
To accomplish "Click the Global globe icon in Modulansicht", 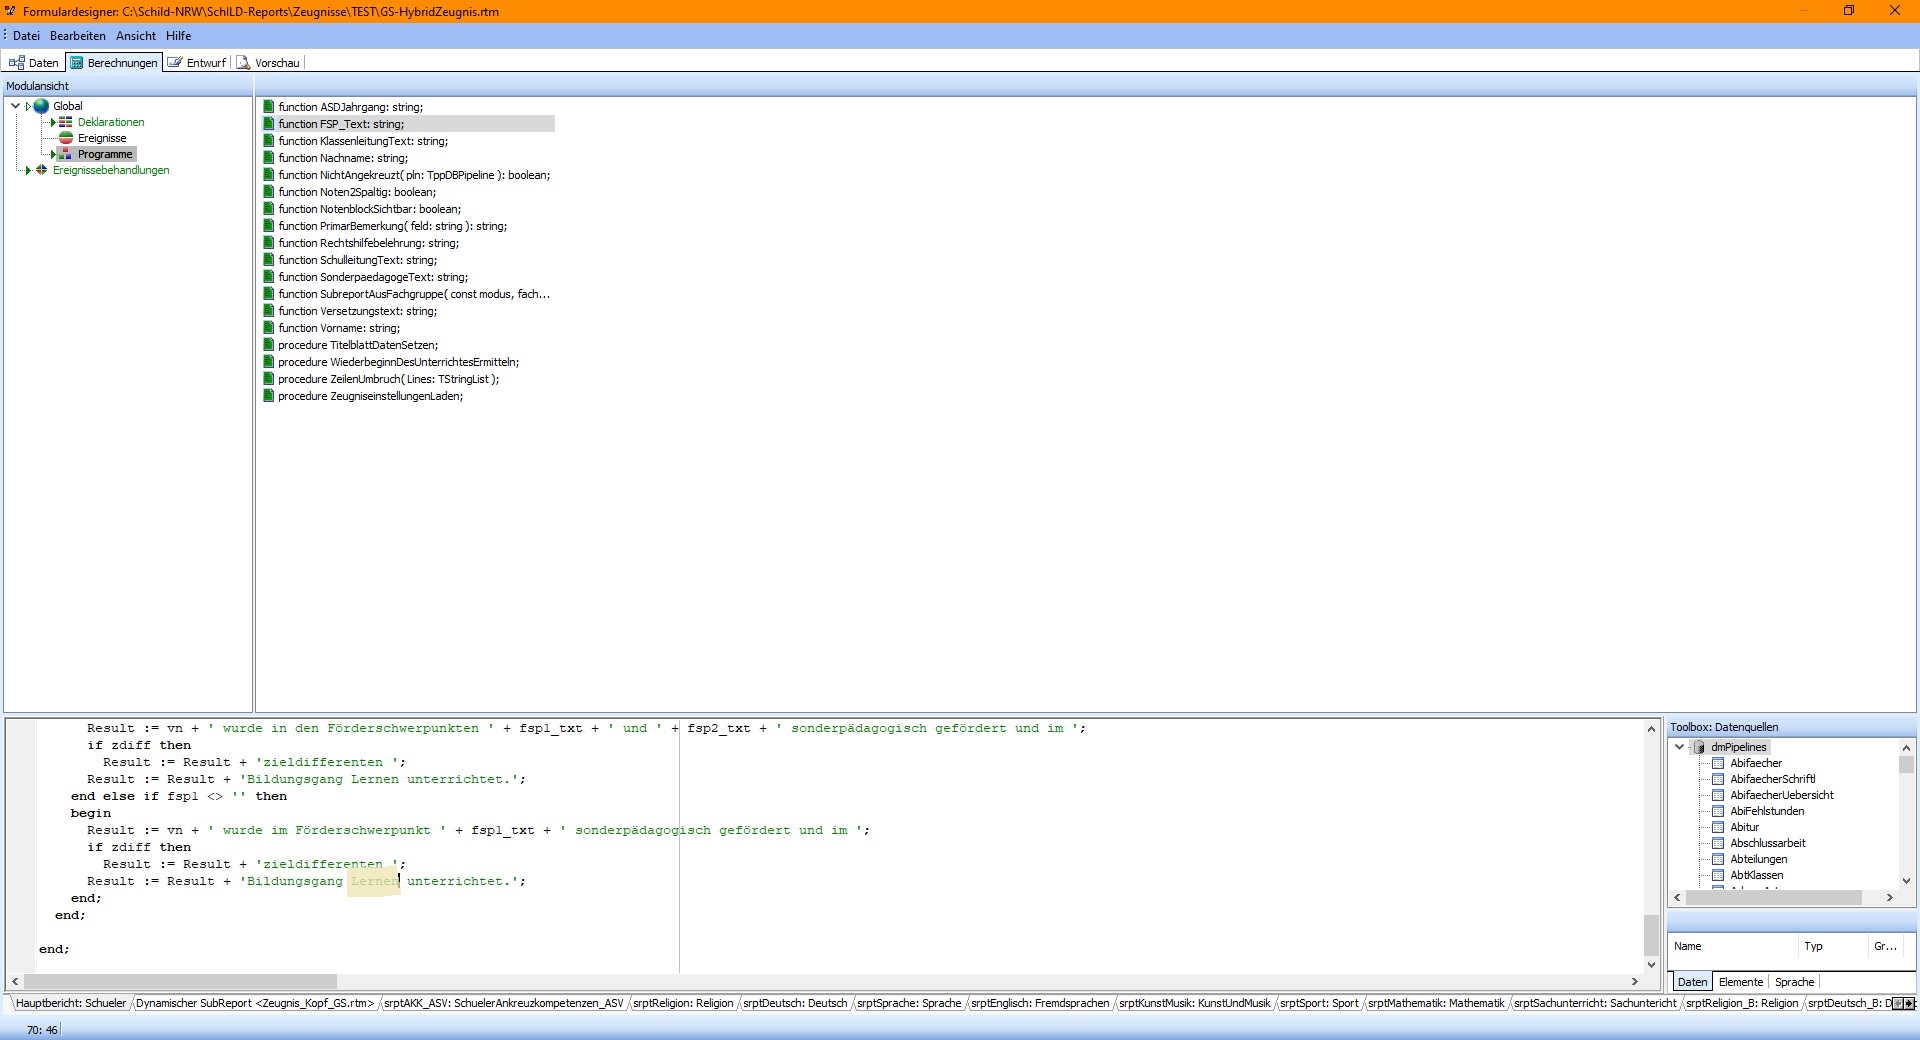I will click(x=41, y=106).
